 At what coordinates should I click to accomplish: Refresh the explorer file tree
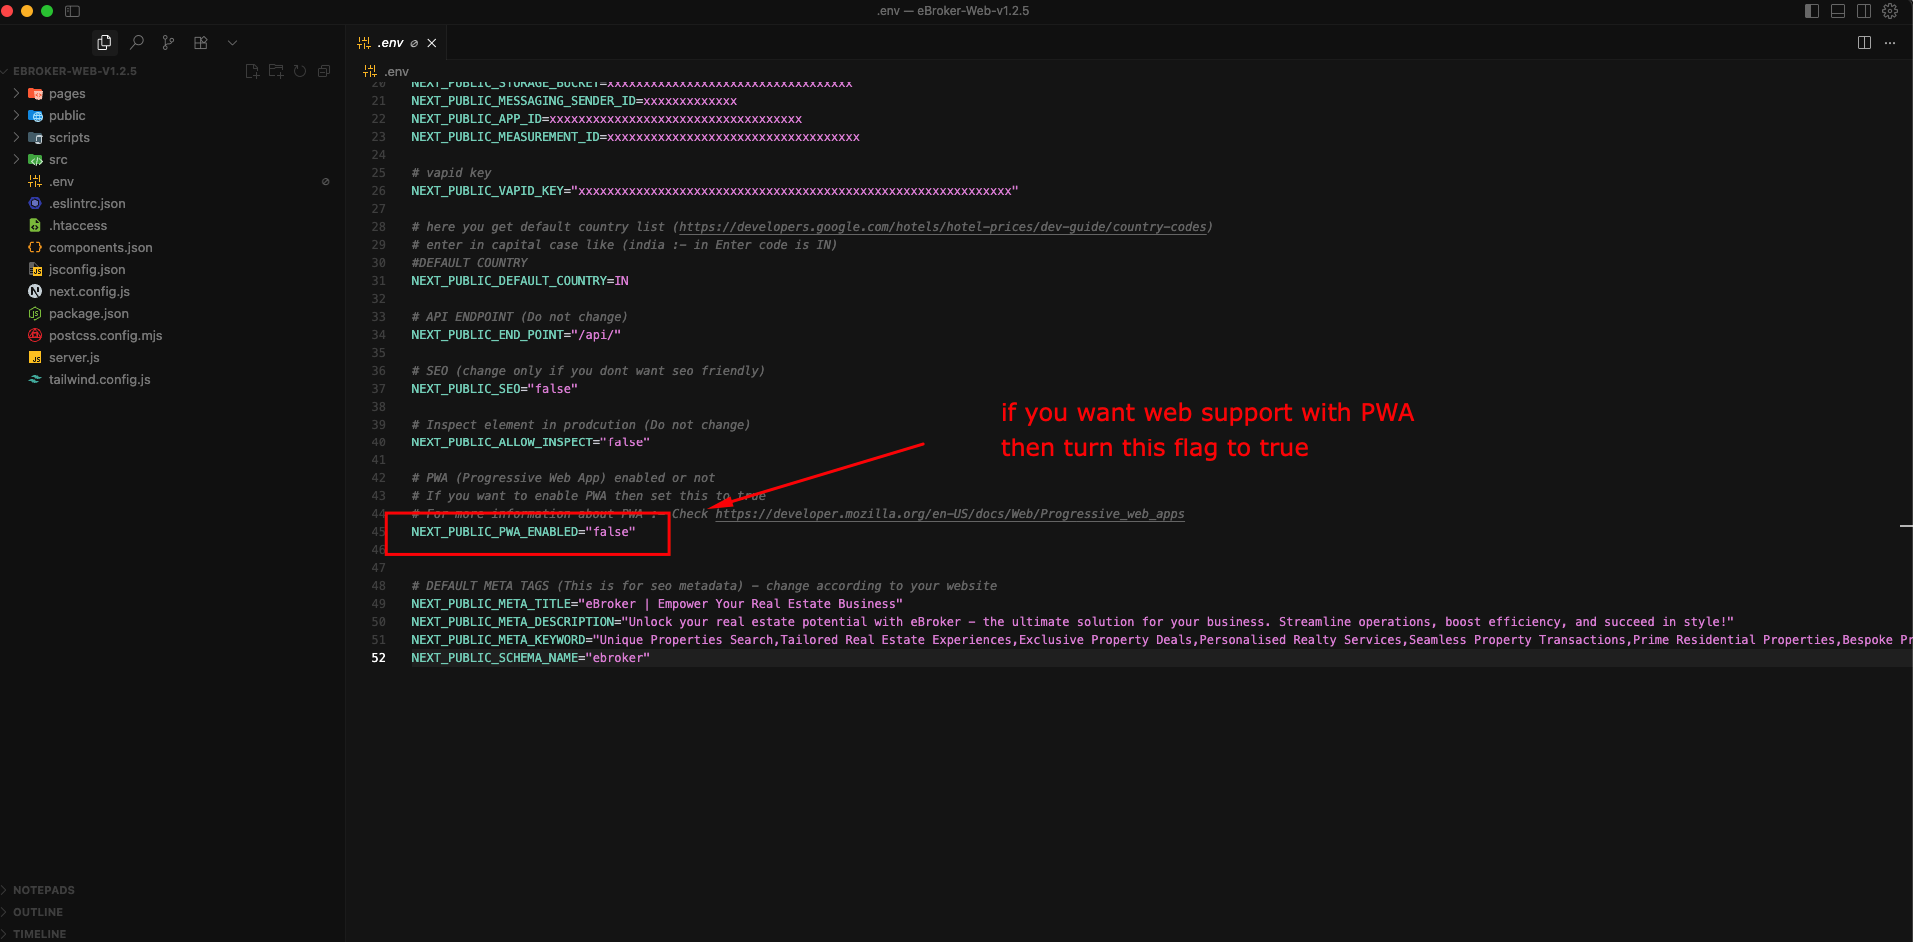point(300,71)
